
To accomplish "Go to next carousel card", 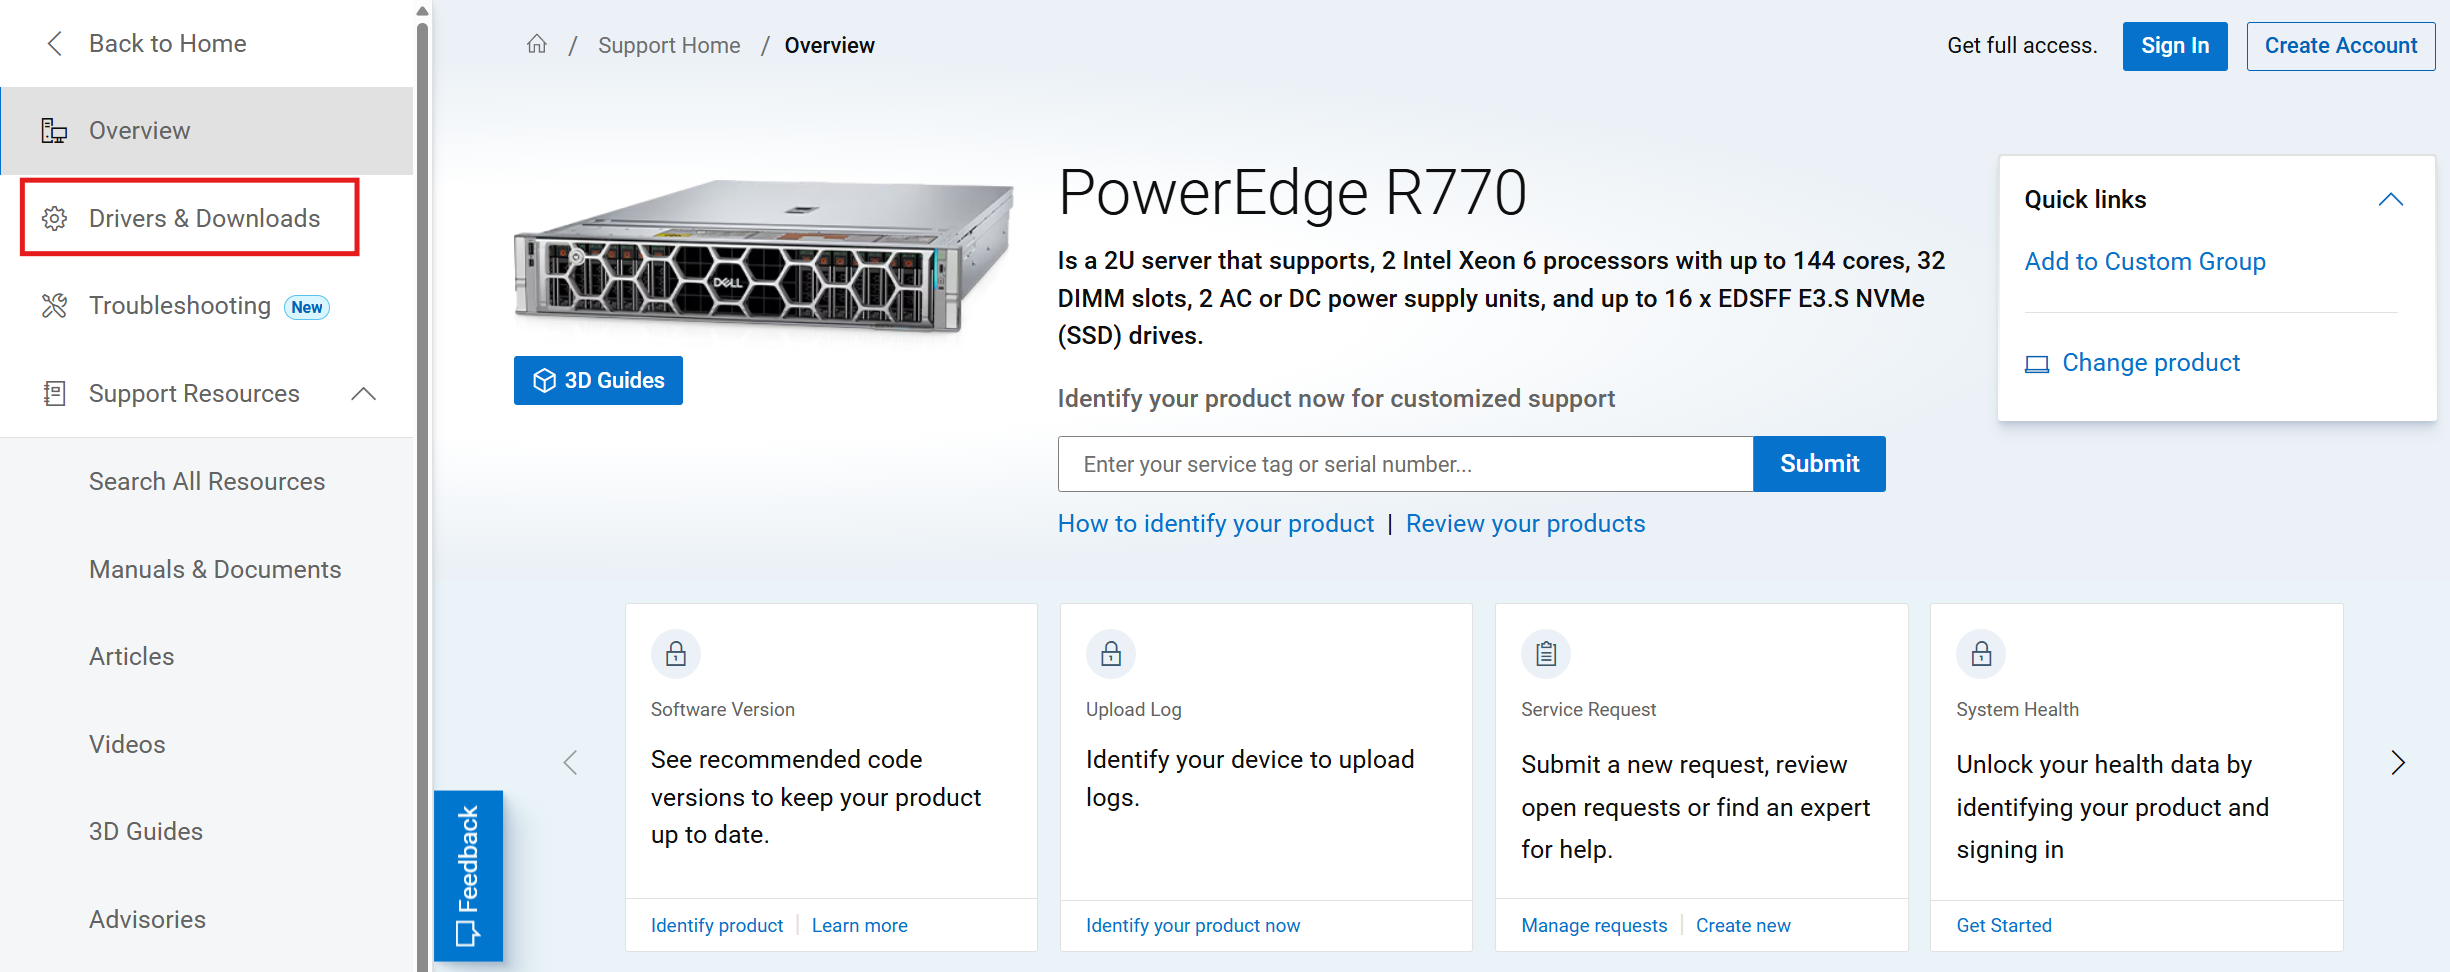I will (2398, 763).
